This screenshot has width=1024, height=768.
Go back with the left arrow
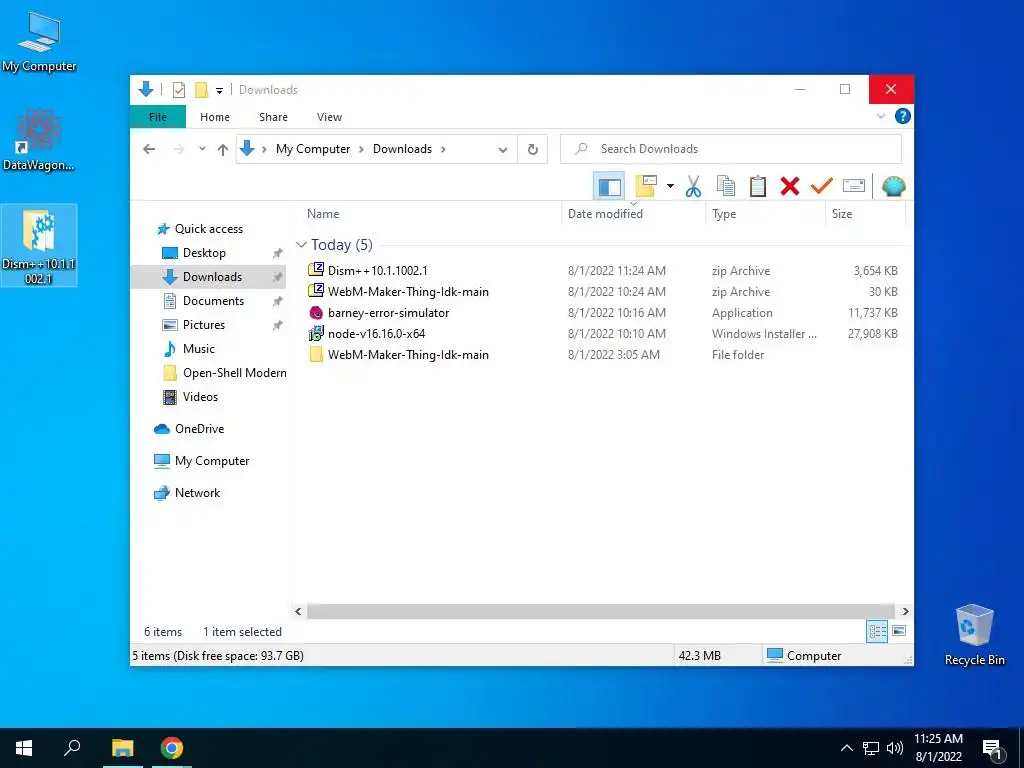click(149, 149)
